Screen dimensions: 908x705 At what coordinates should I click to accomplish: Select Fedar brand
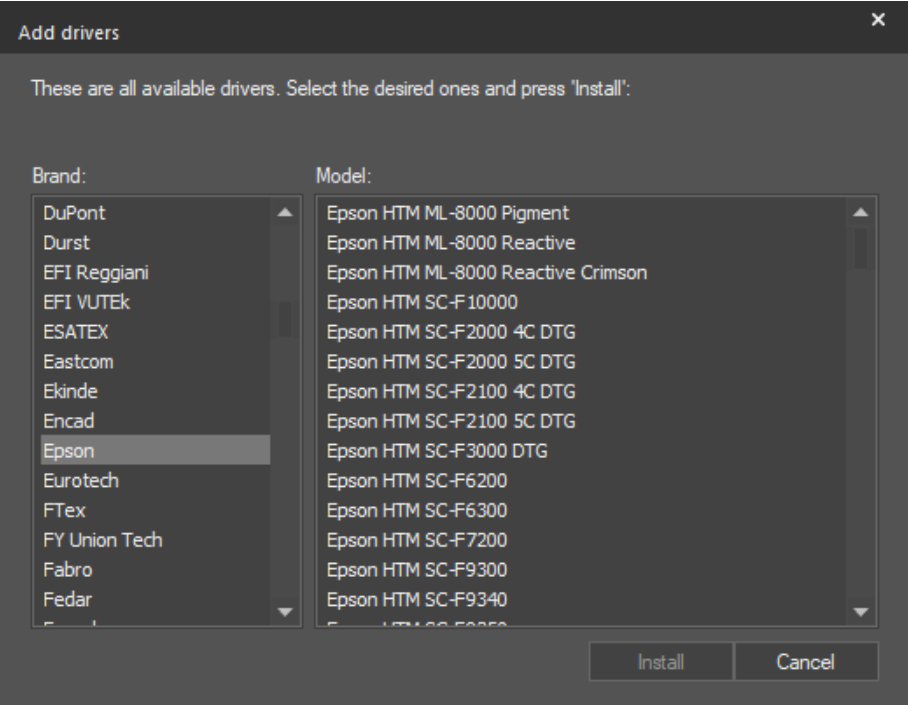pyautogui.click(x=155, y=599)
